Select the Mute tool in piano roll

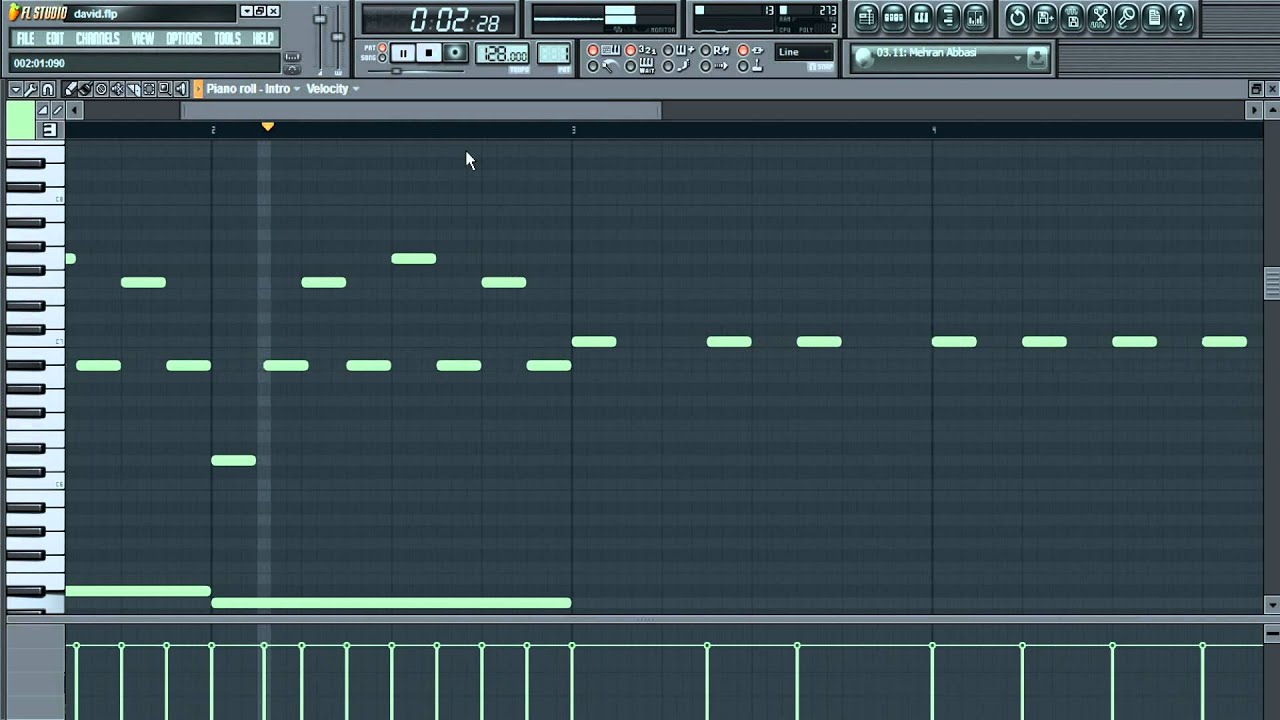point(117,89)
